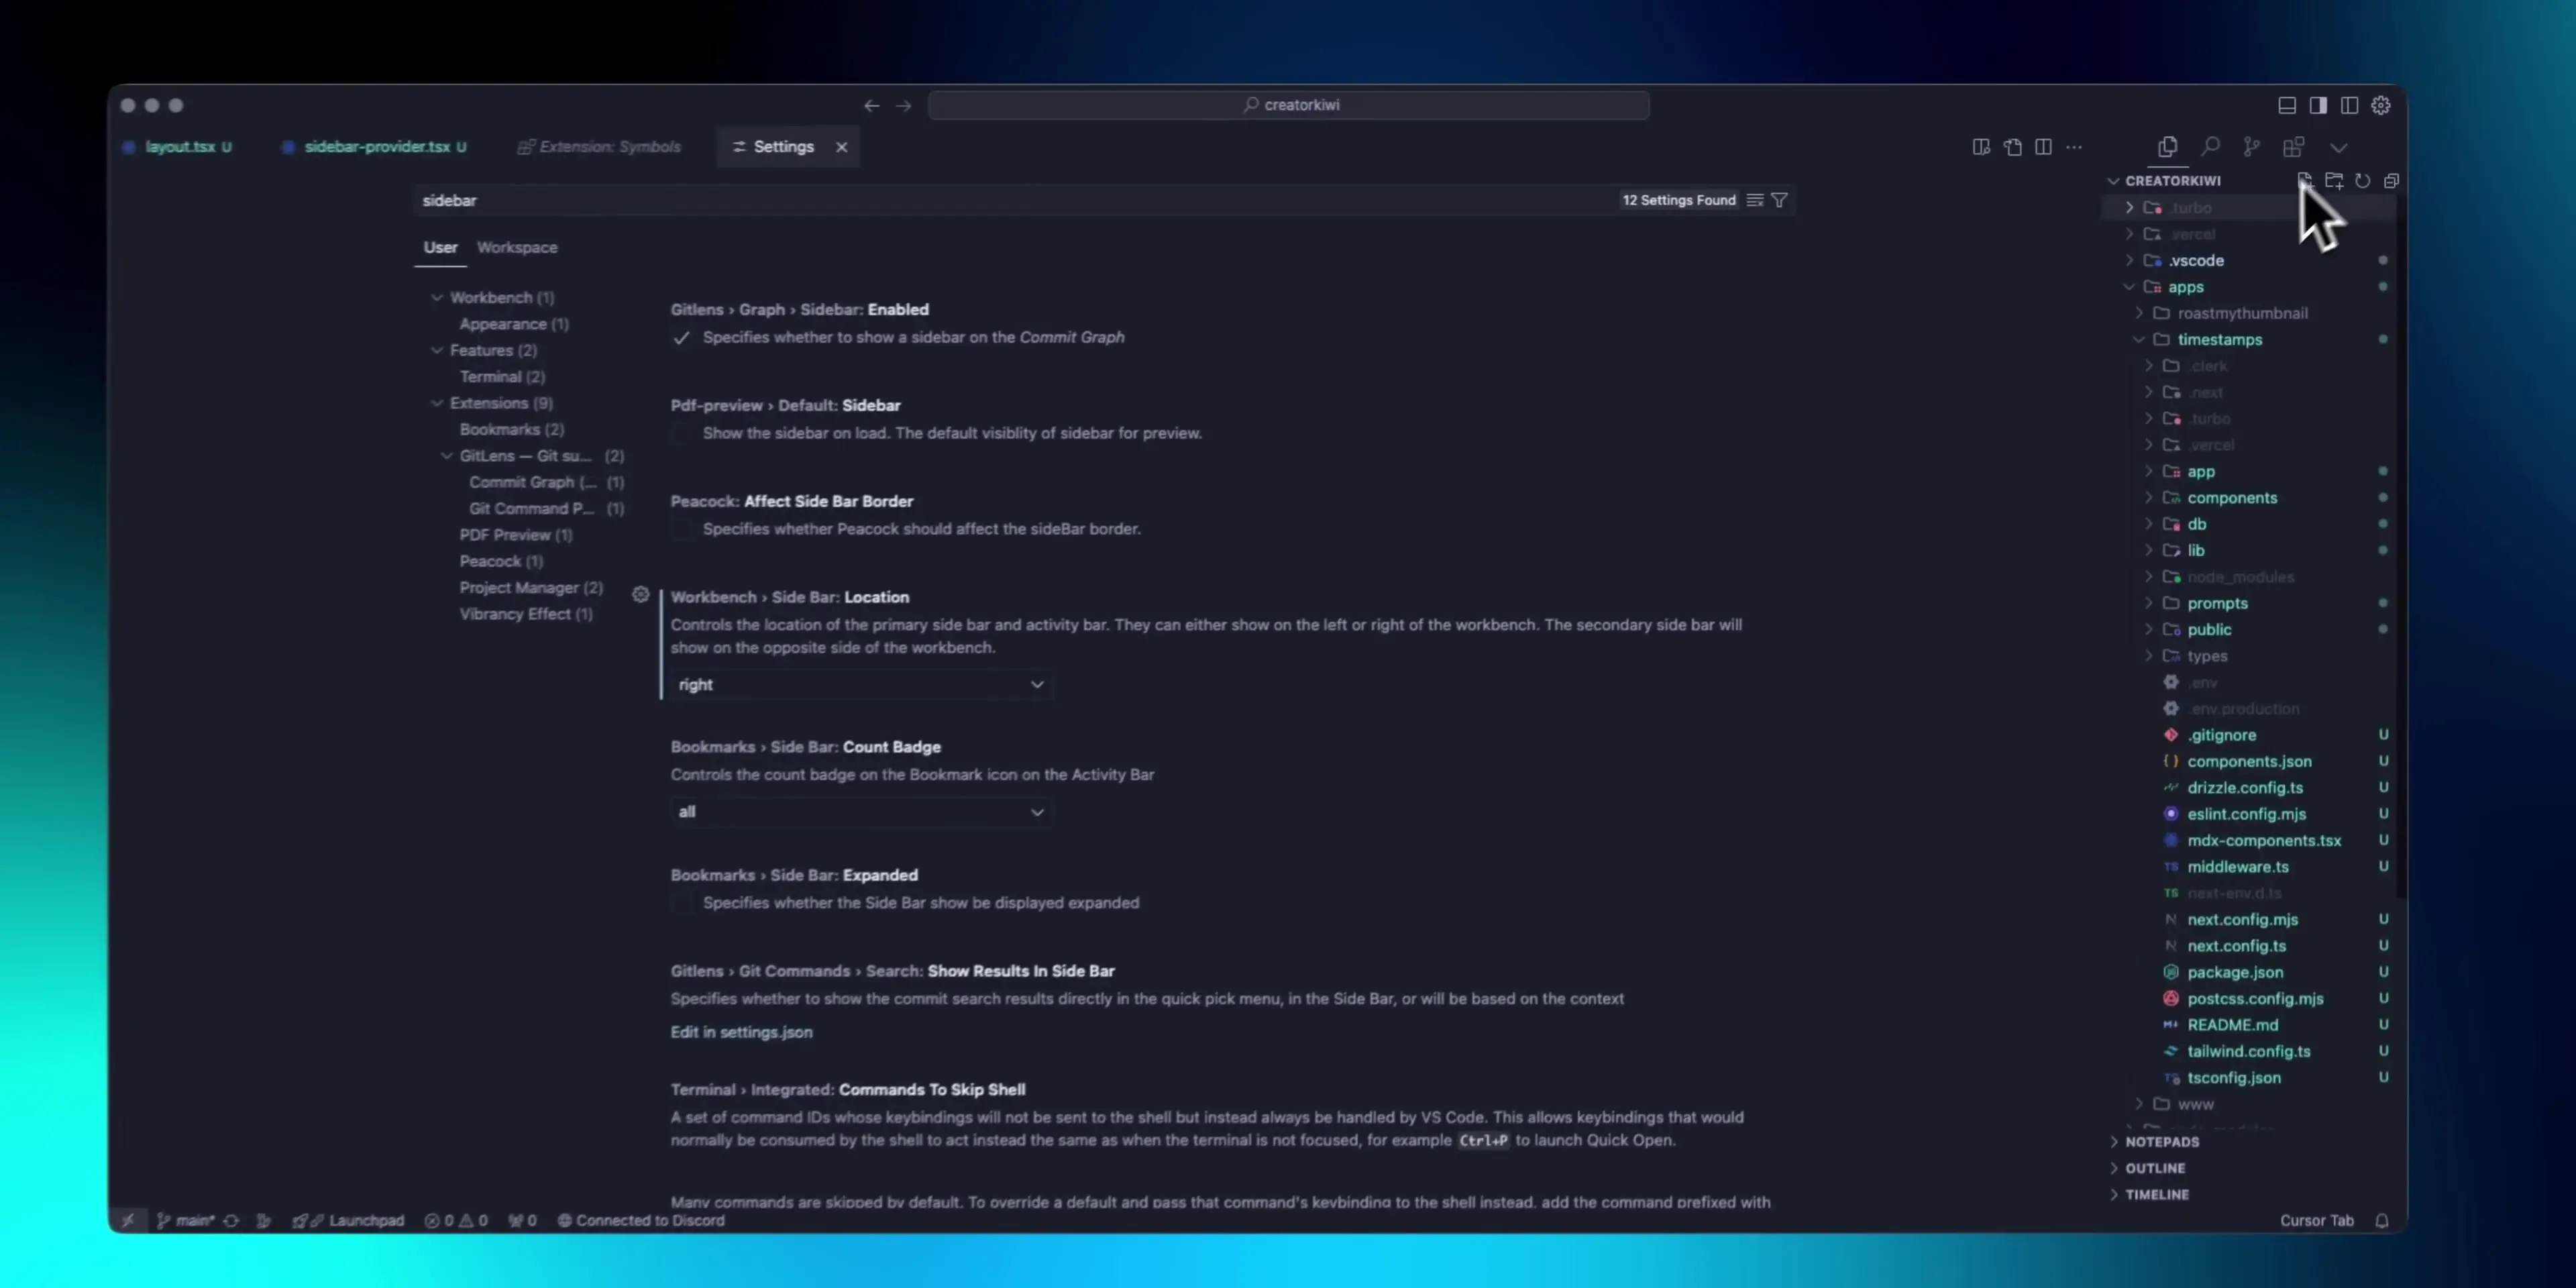The height and width of the screenshot is (1288, 2576).
Task: Uncheck Gitlens Graph Sidebar Enabled checkbox
Action: point(682,338)
